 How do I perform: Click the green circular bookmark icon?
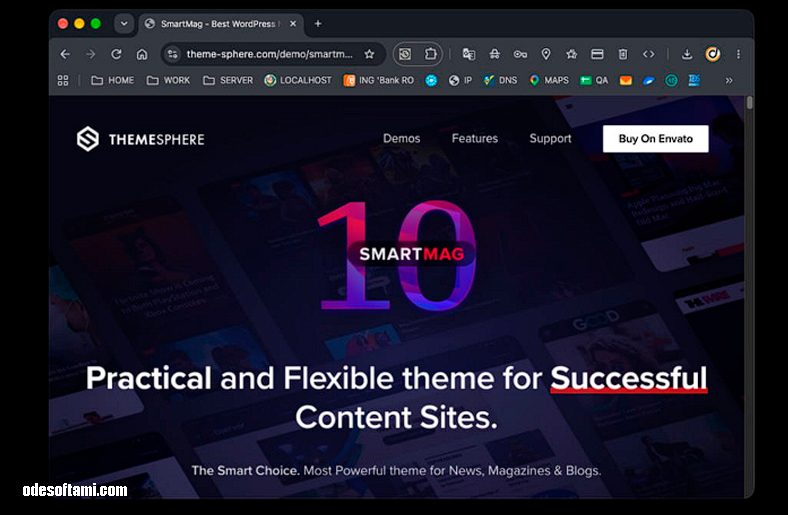[x=671, y=80]
